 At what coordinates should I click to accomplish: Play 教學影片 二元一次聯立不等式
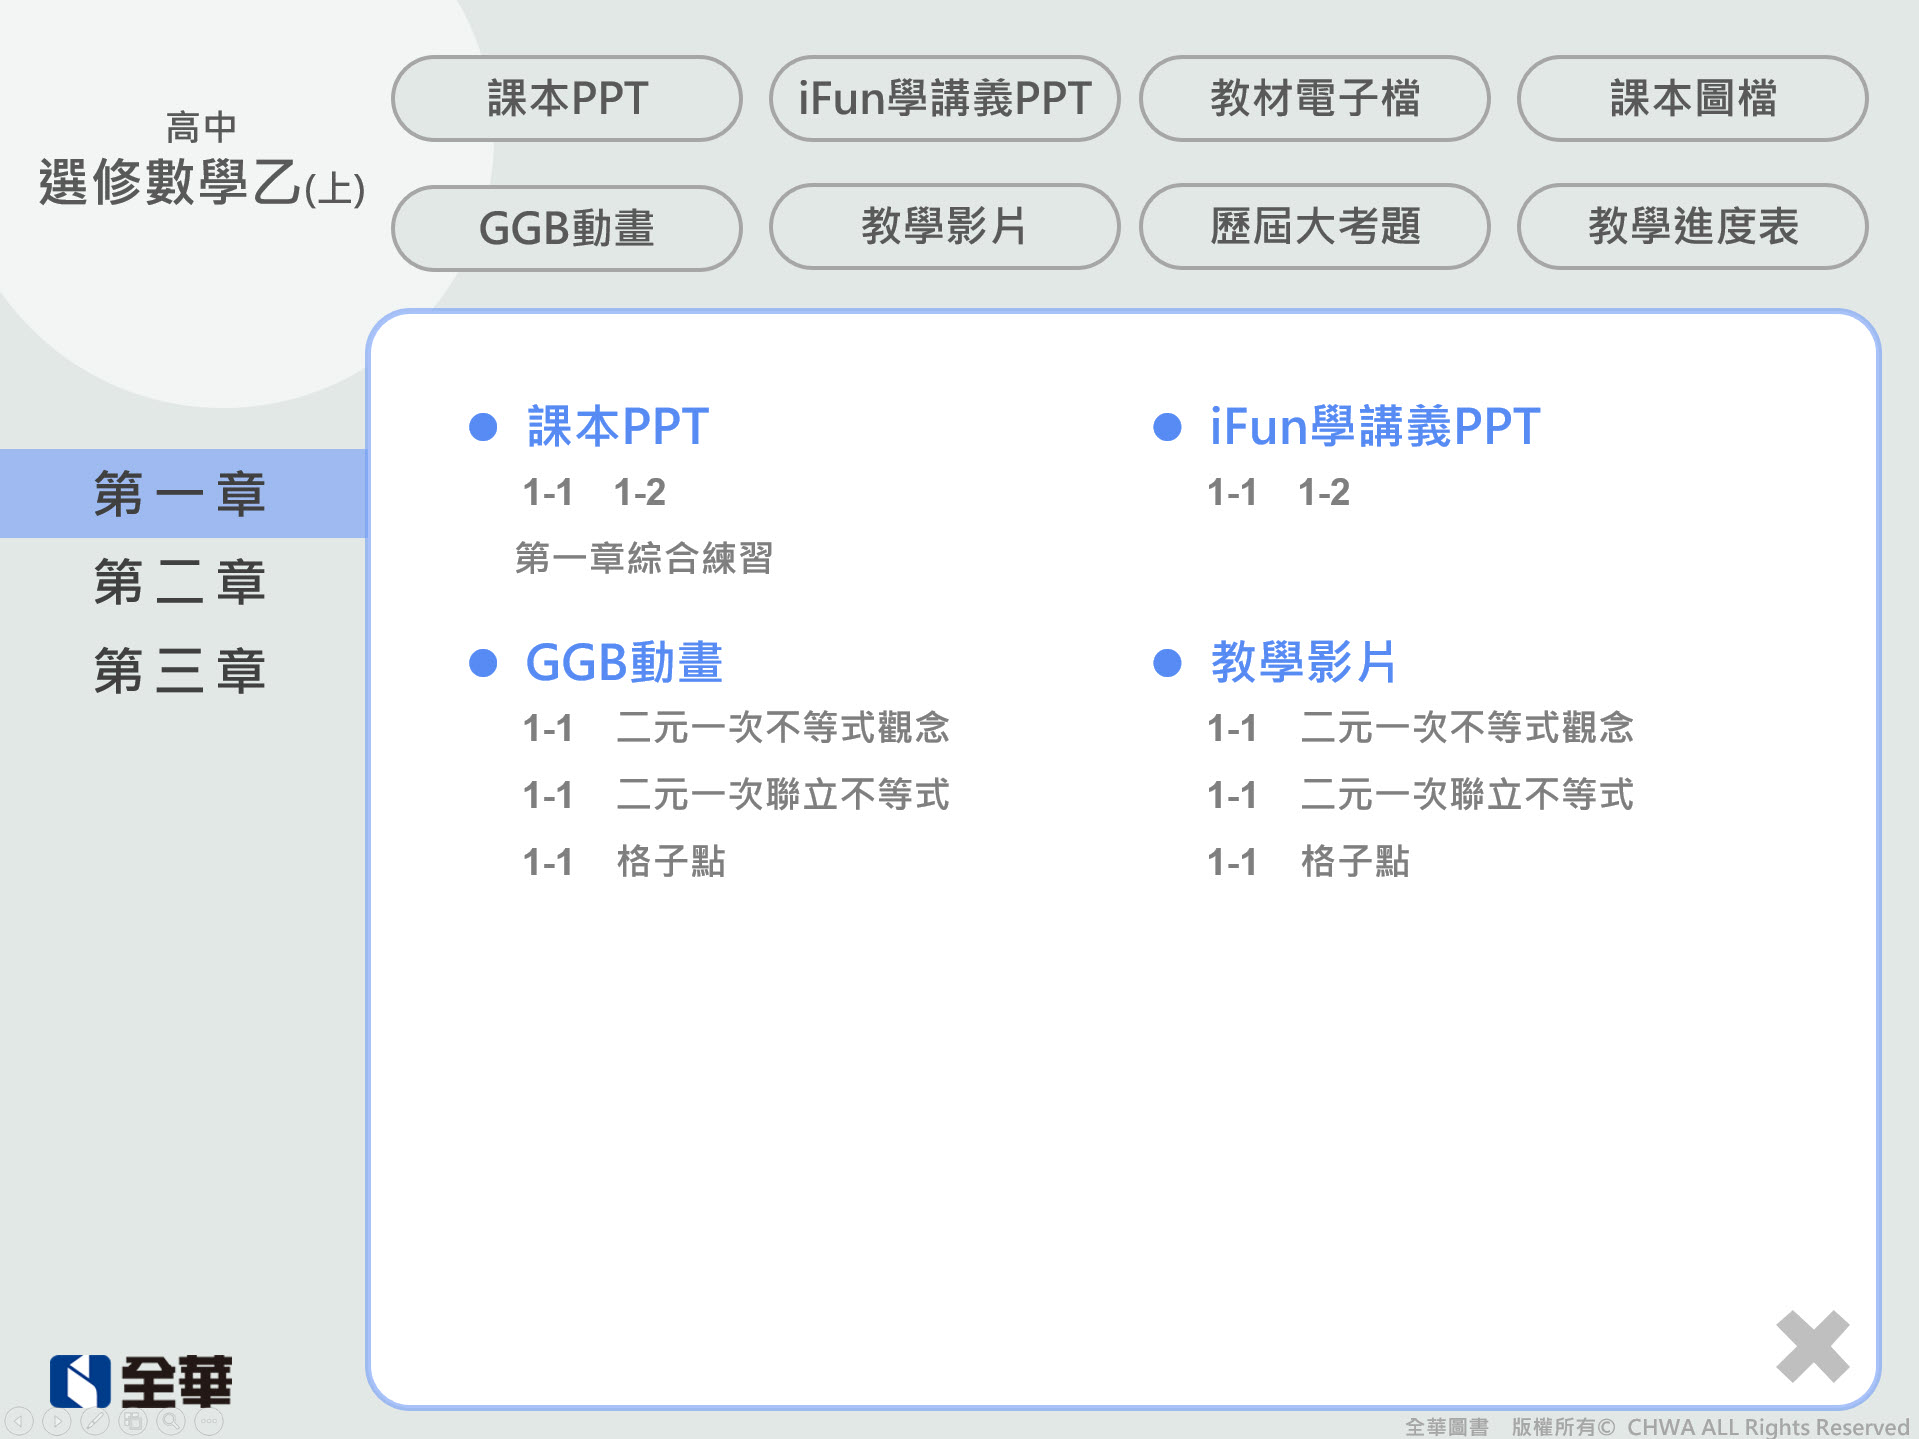(x=1420, y=795)
